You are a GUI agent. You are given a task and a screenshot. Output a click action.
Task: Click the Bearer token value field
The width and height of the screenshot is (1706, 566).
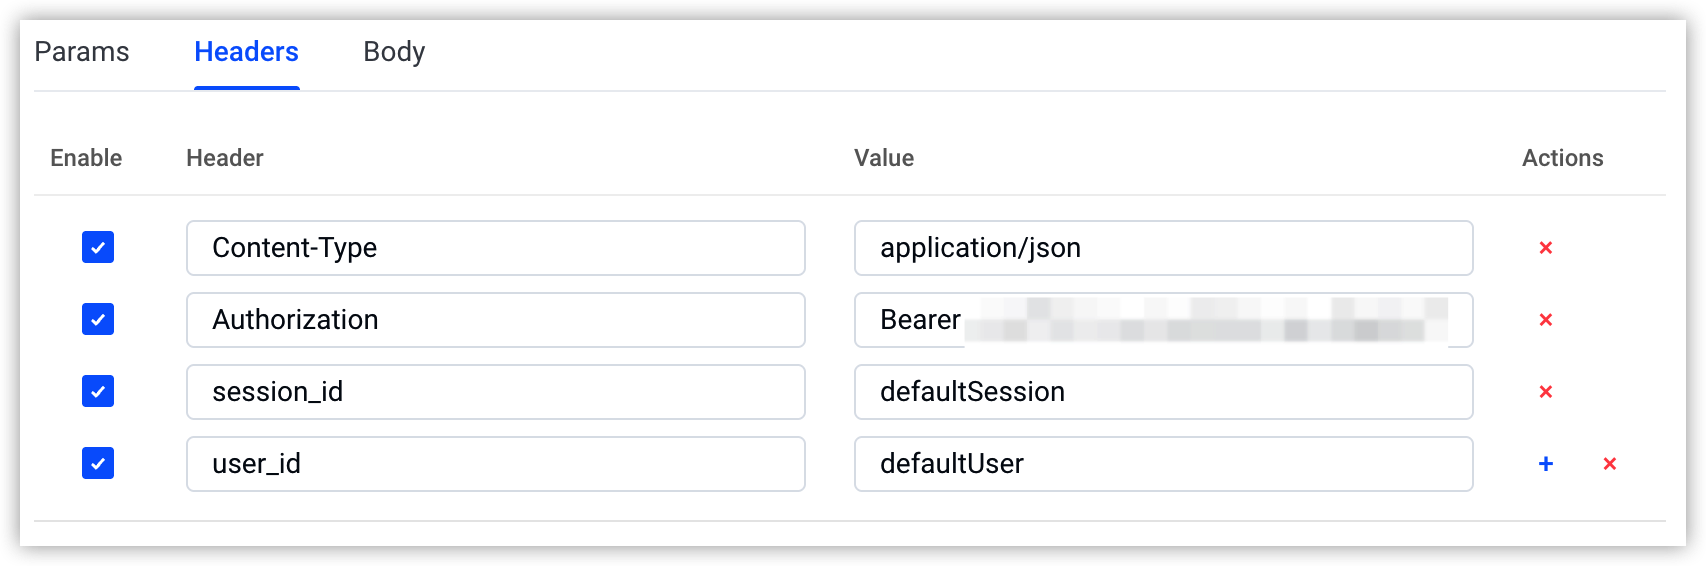1164,320
